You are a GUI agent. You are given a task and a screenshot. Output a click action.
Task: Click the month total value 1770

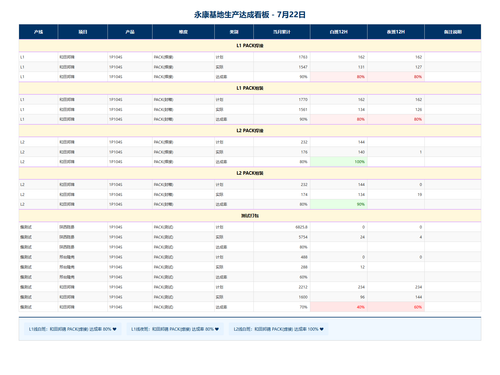click(303, 99)
